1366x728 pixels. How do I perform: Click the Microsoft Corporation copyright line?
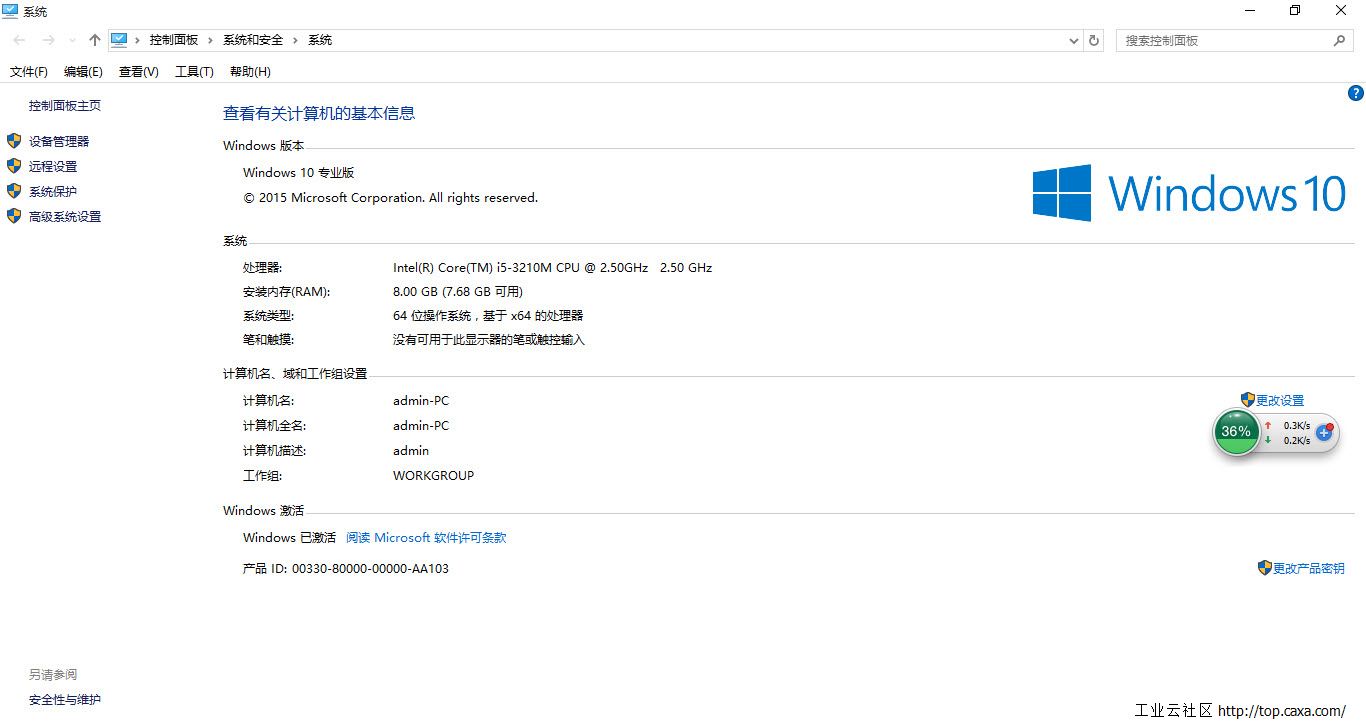point(391,198)
